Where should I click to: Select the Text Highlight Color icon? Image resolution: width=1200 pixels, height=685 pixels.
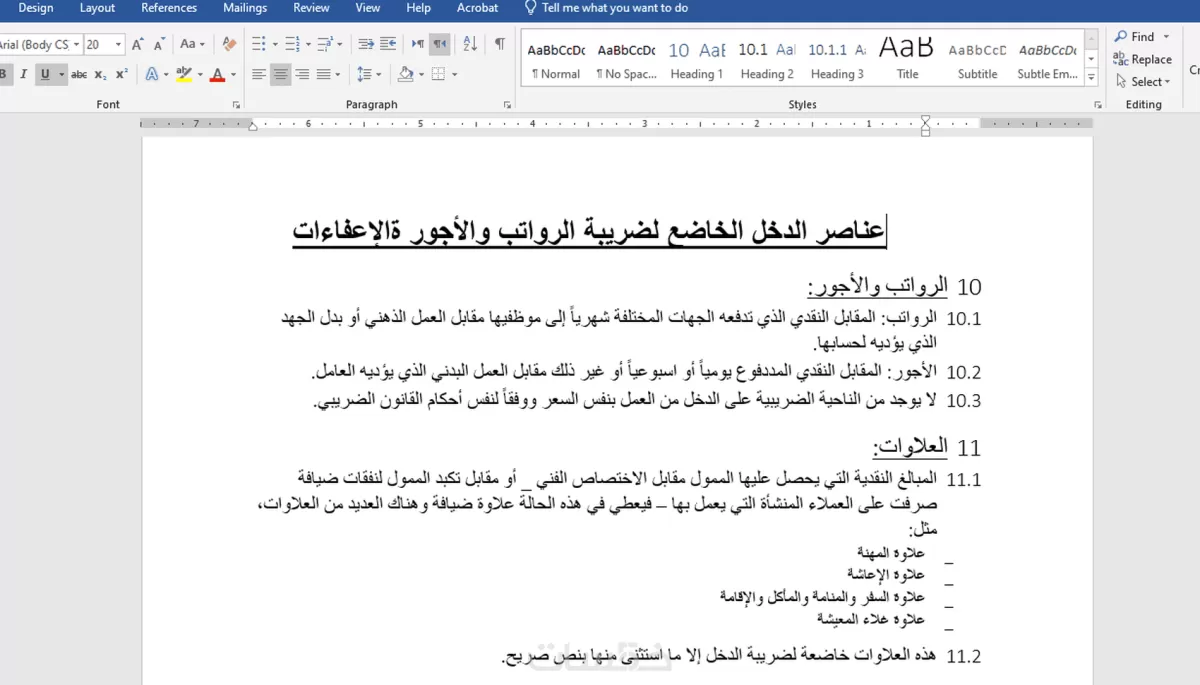coord(184,73)
